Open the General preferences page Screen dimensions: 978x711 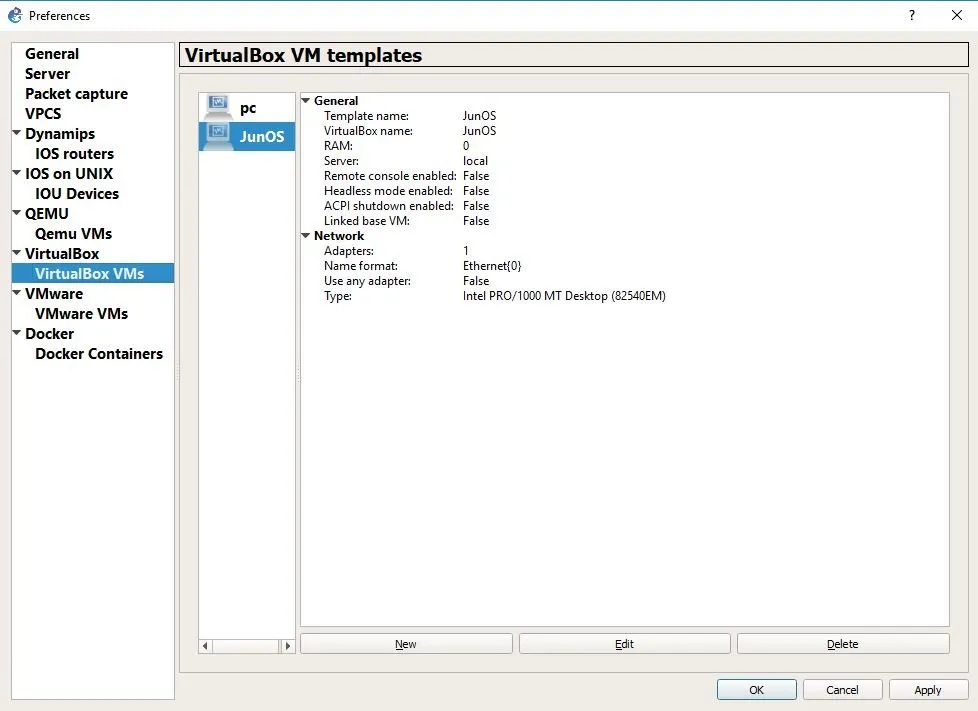[x=52, y=54]
